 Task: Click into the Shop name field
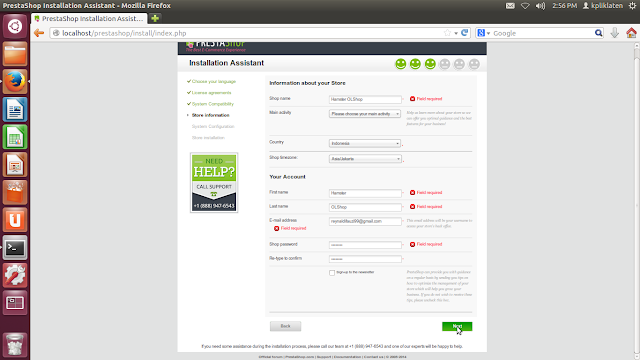pyautogui.click(x=365, y=100)
